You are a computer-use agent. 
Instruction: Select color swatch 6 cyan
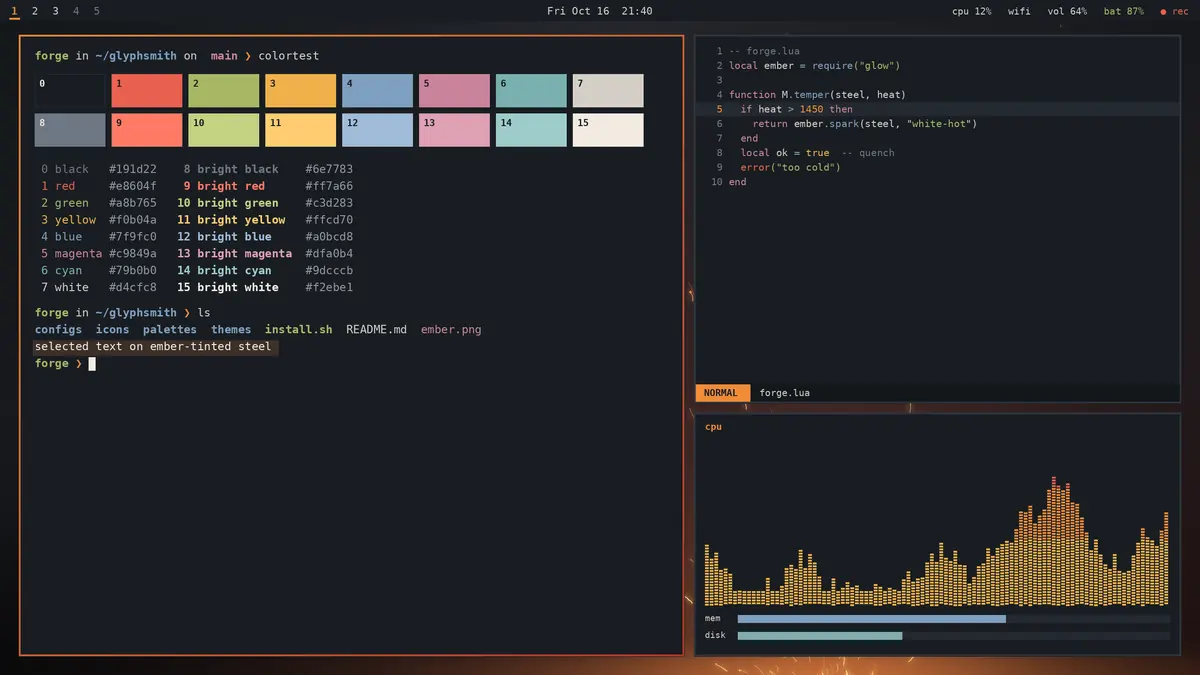pos(532,91)
